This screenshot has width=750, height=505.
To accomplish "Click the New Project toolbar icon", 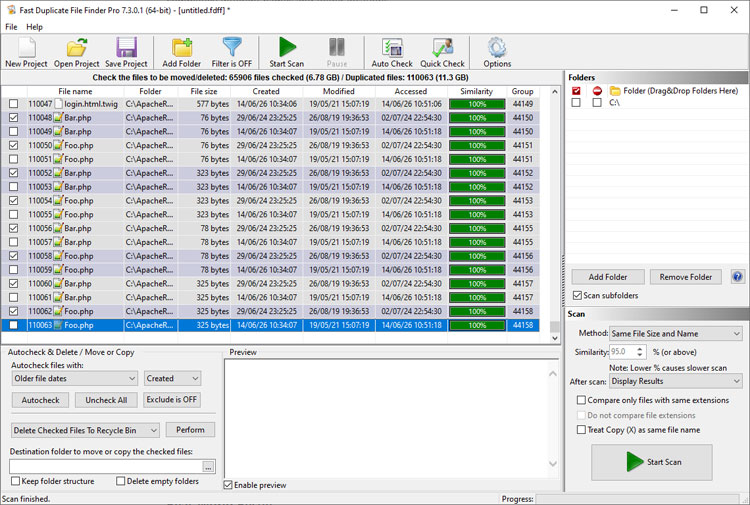I will [x=26, y=52].
